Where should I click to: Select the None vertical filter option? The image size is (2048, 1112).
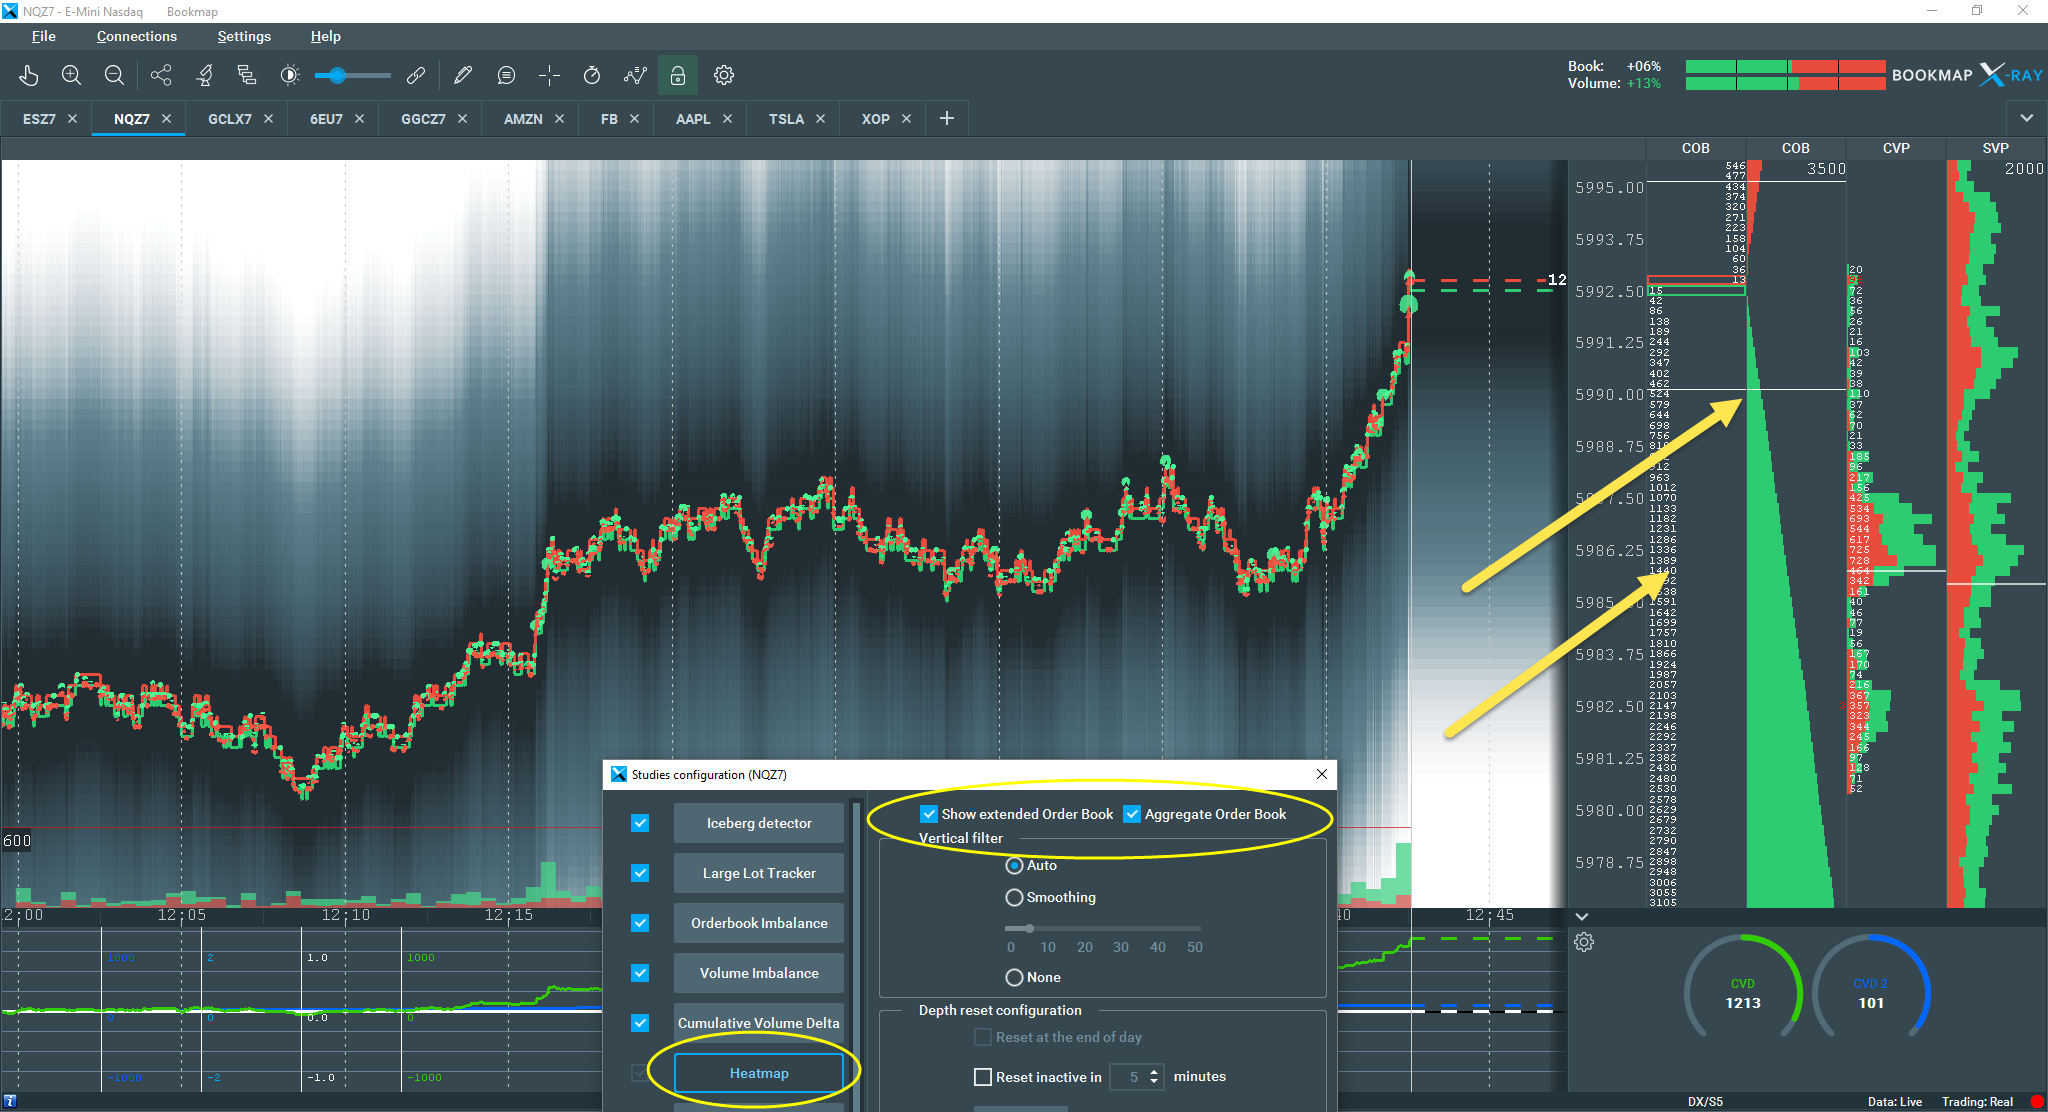[x=1014, y=977]
